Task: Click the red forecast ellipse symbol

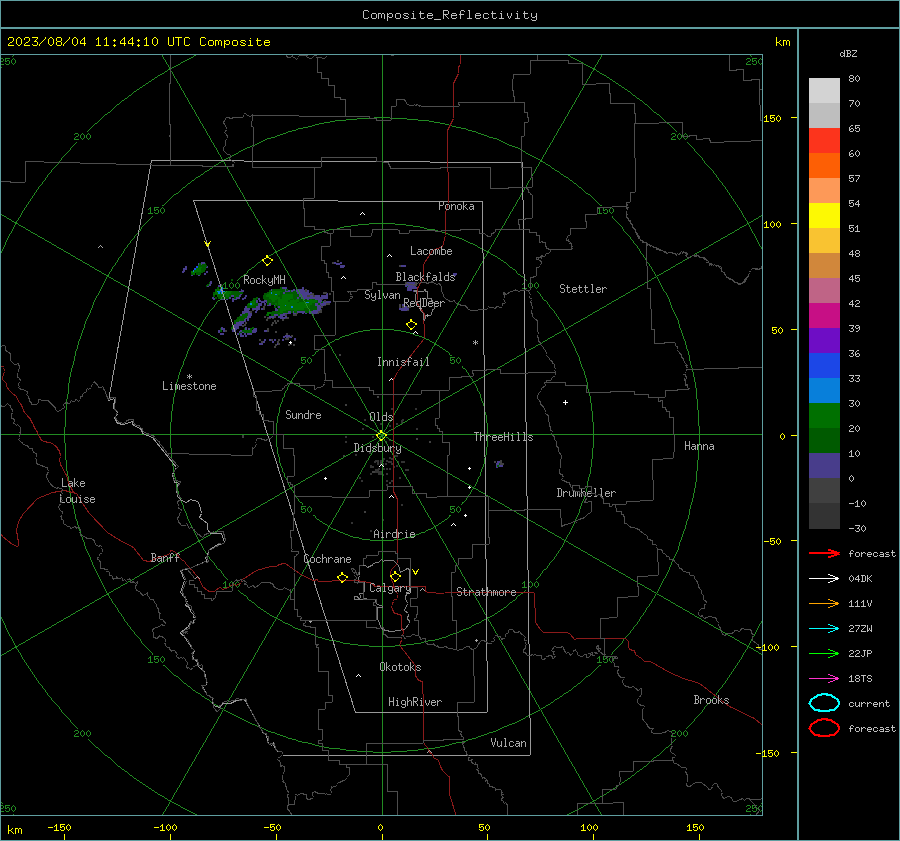Action: (x=824, y=728)
